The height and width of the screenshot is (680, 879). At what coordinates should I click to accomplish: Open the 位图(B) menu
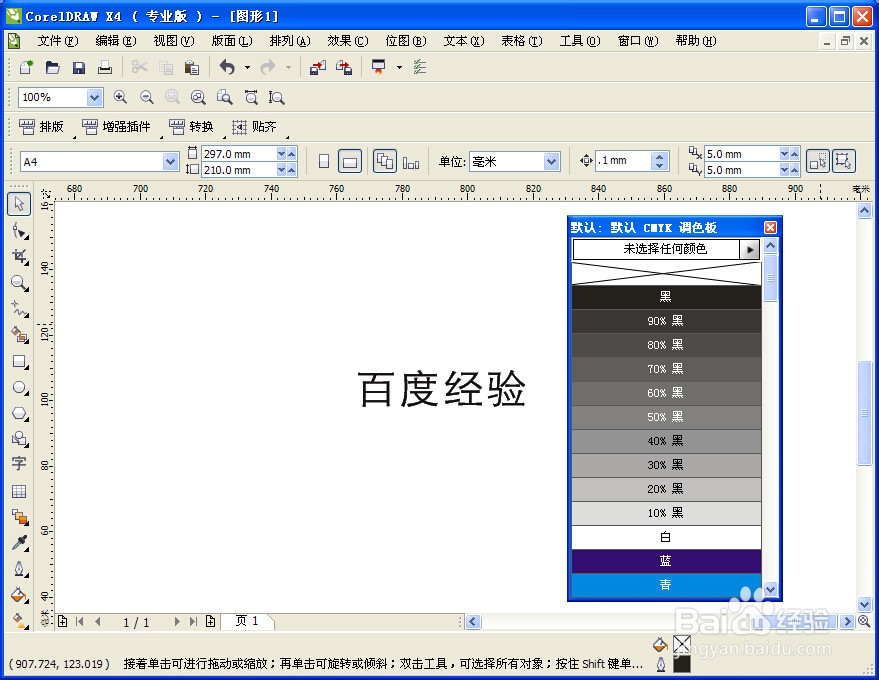pyautogui.click(x=406, y=41)
